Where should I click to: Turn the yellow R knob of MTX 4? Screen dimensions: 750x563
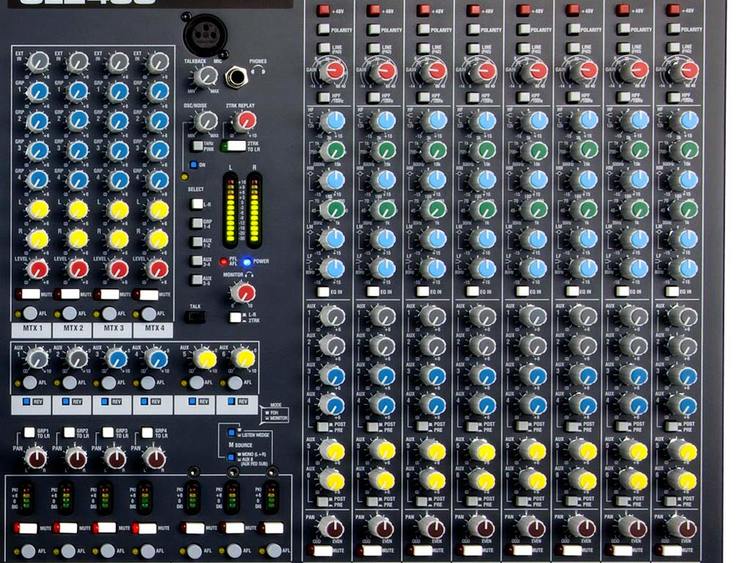[x=156, y=240]
